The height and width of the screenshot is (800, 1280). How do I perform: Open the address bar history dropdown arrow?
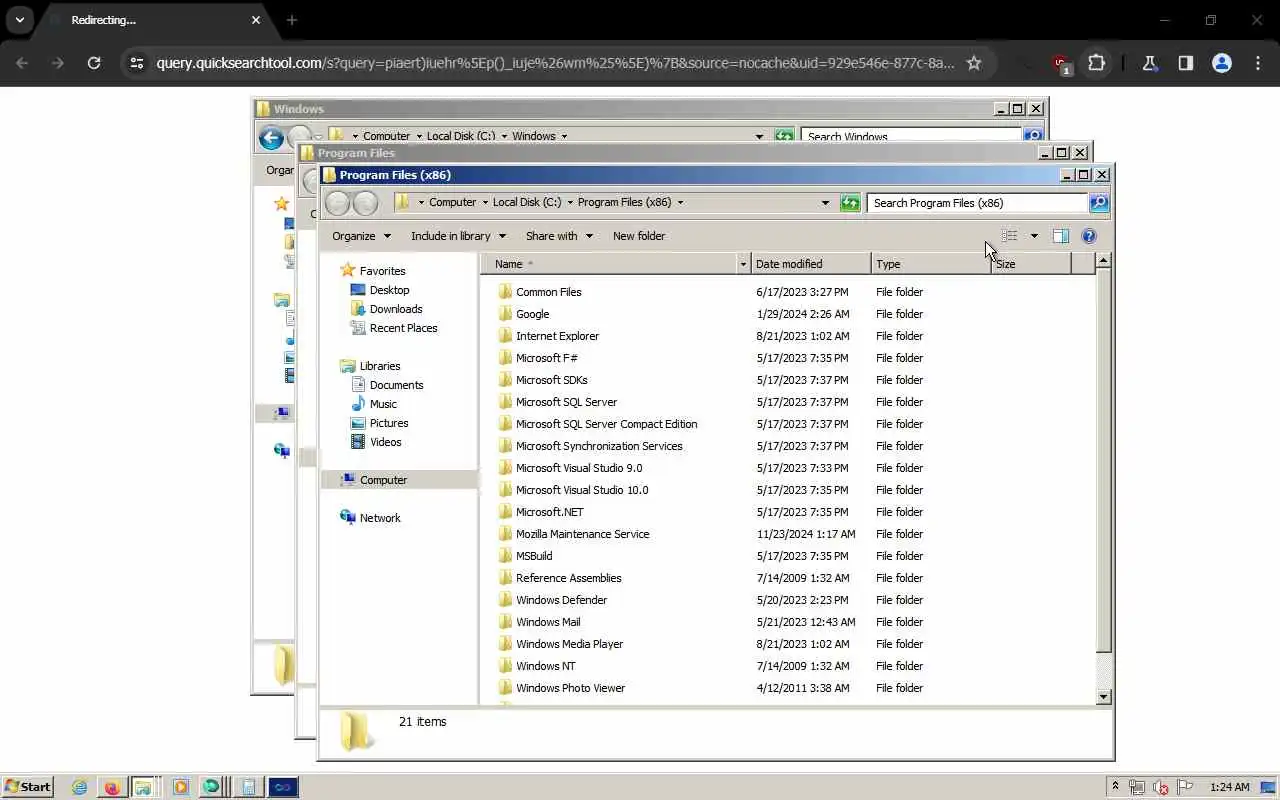point(825,203)
